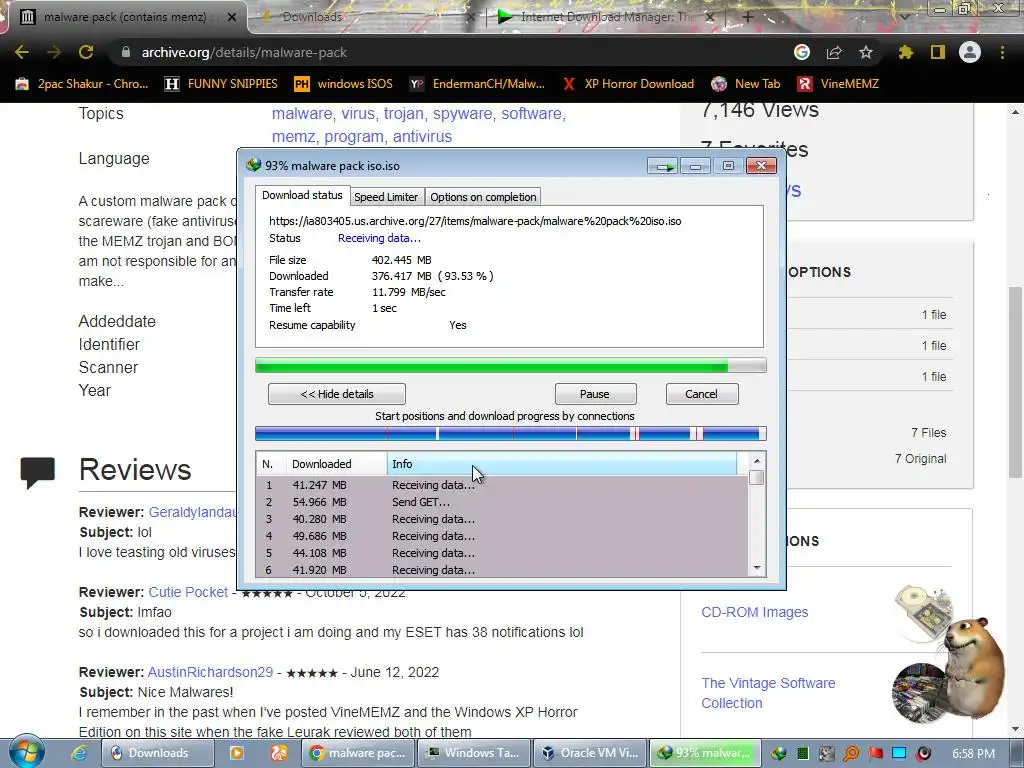Go back using the Chrome back arrow

22,52
